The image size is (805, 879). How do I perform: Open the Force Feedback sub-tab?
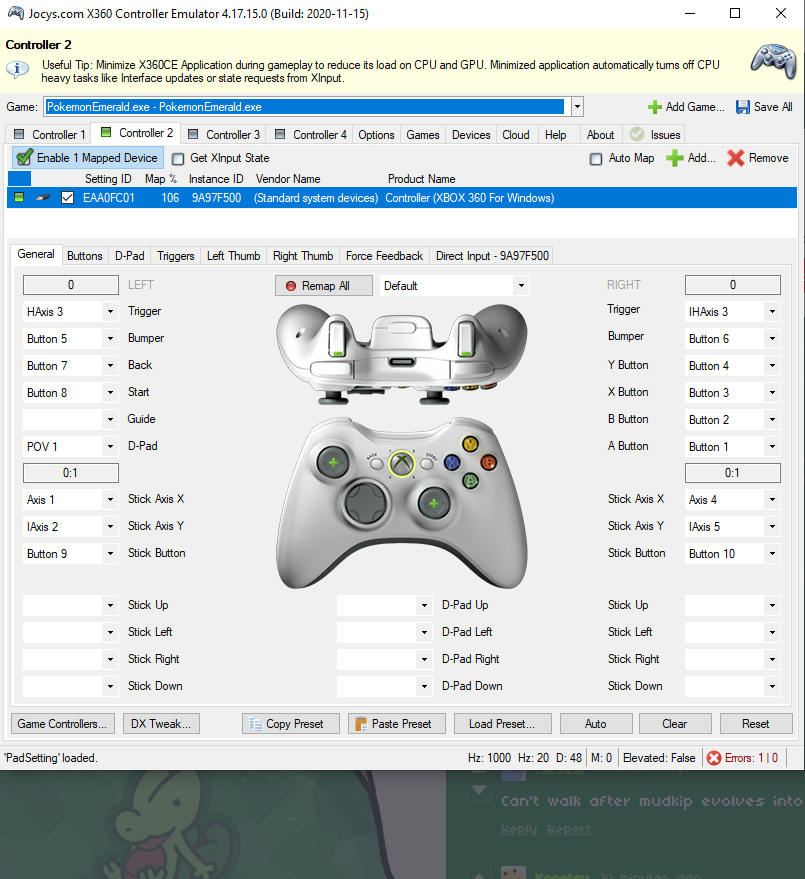point(384,256)
